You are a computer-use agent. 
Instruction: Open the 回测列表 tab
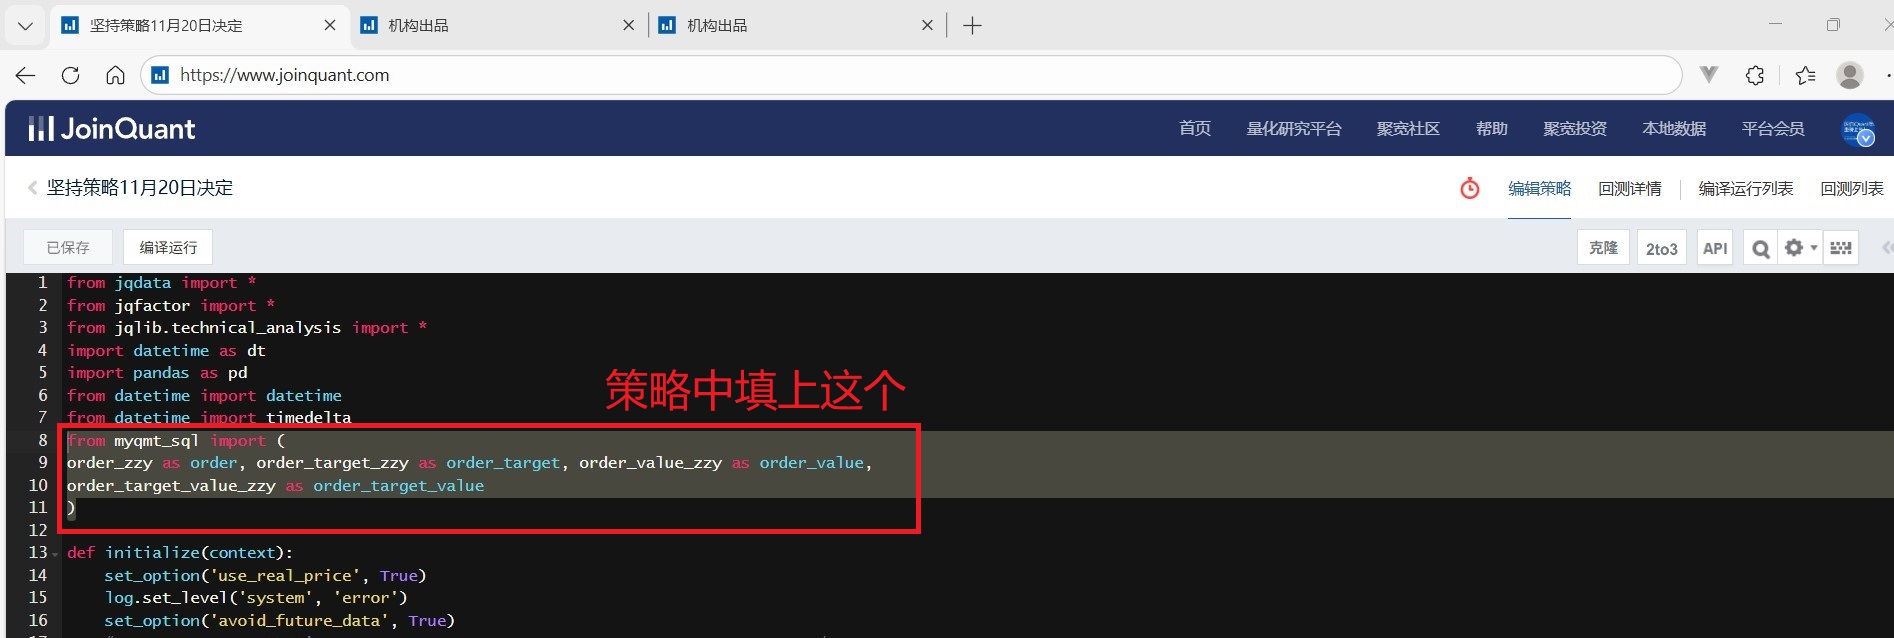coord(1851,188)
